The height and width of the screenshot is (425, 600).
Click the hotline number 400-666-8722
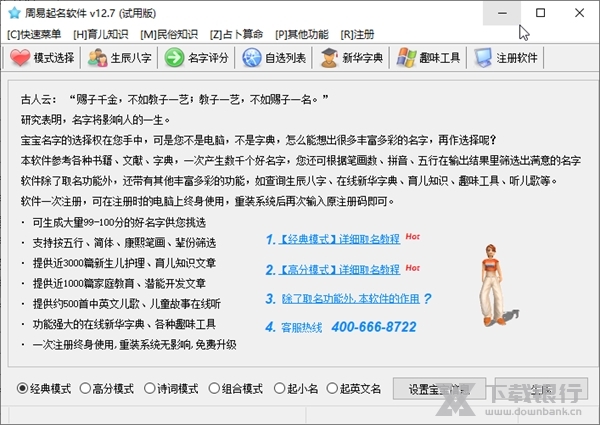pyautogui.click(x=374, y=327)
